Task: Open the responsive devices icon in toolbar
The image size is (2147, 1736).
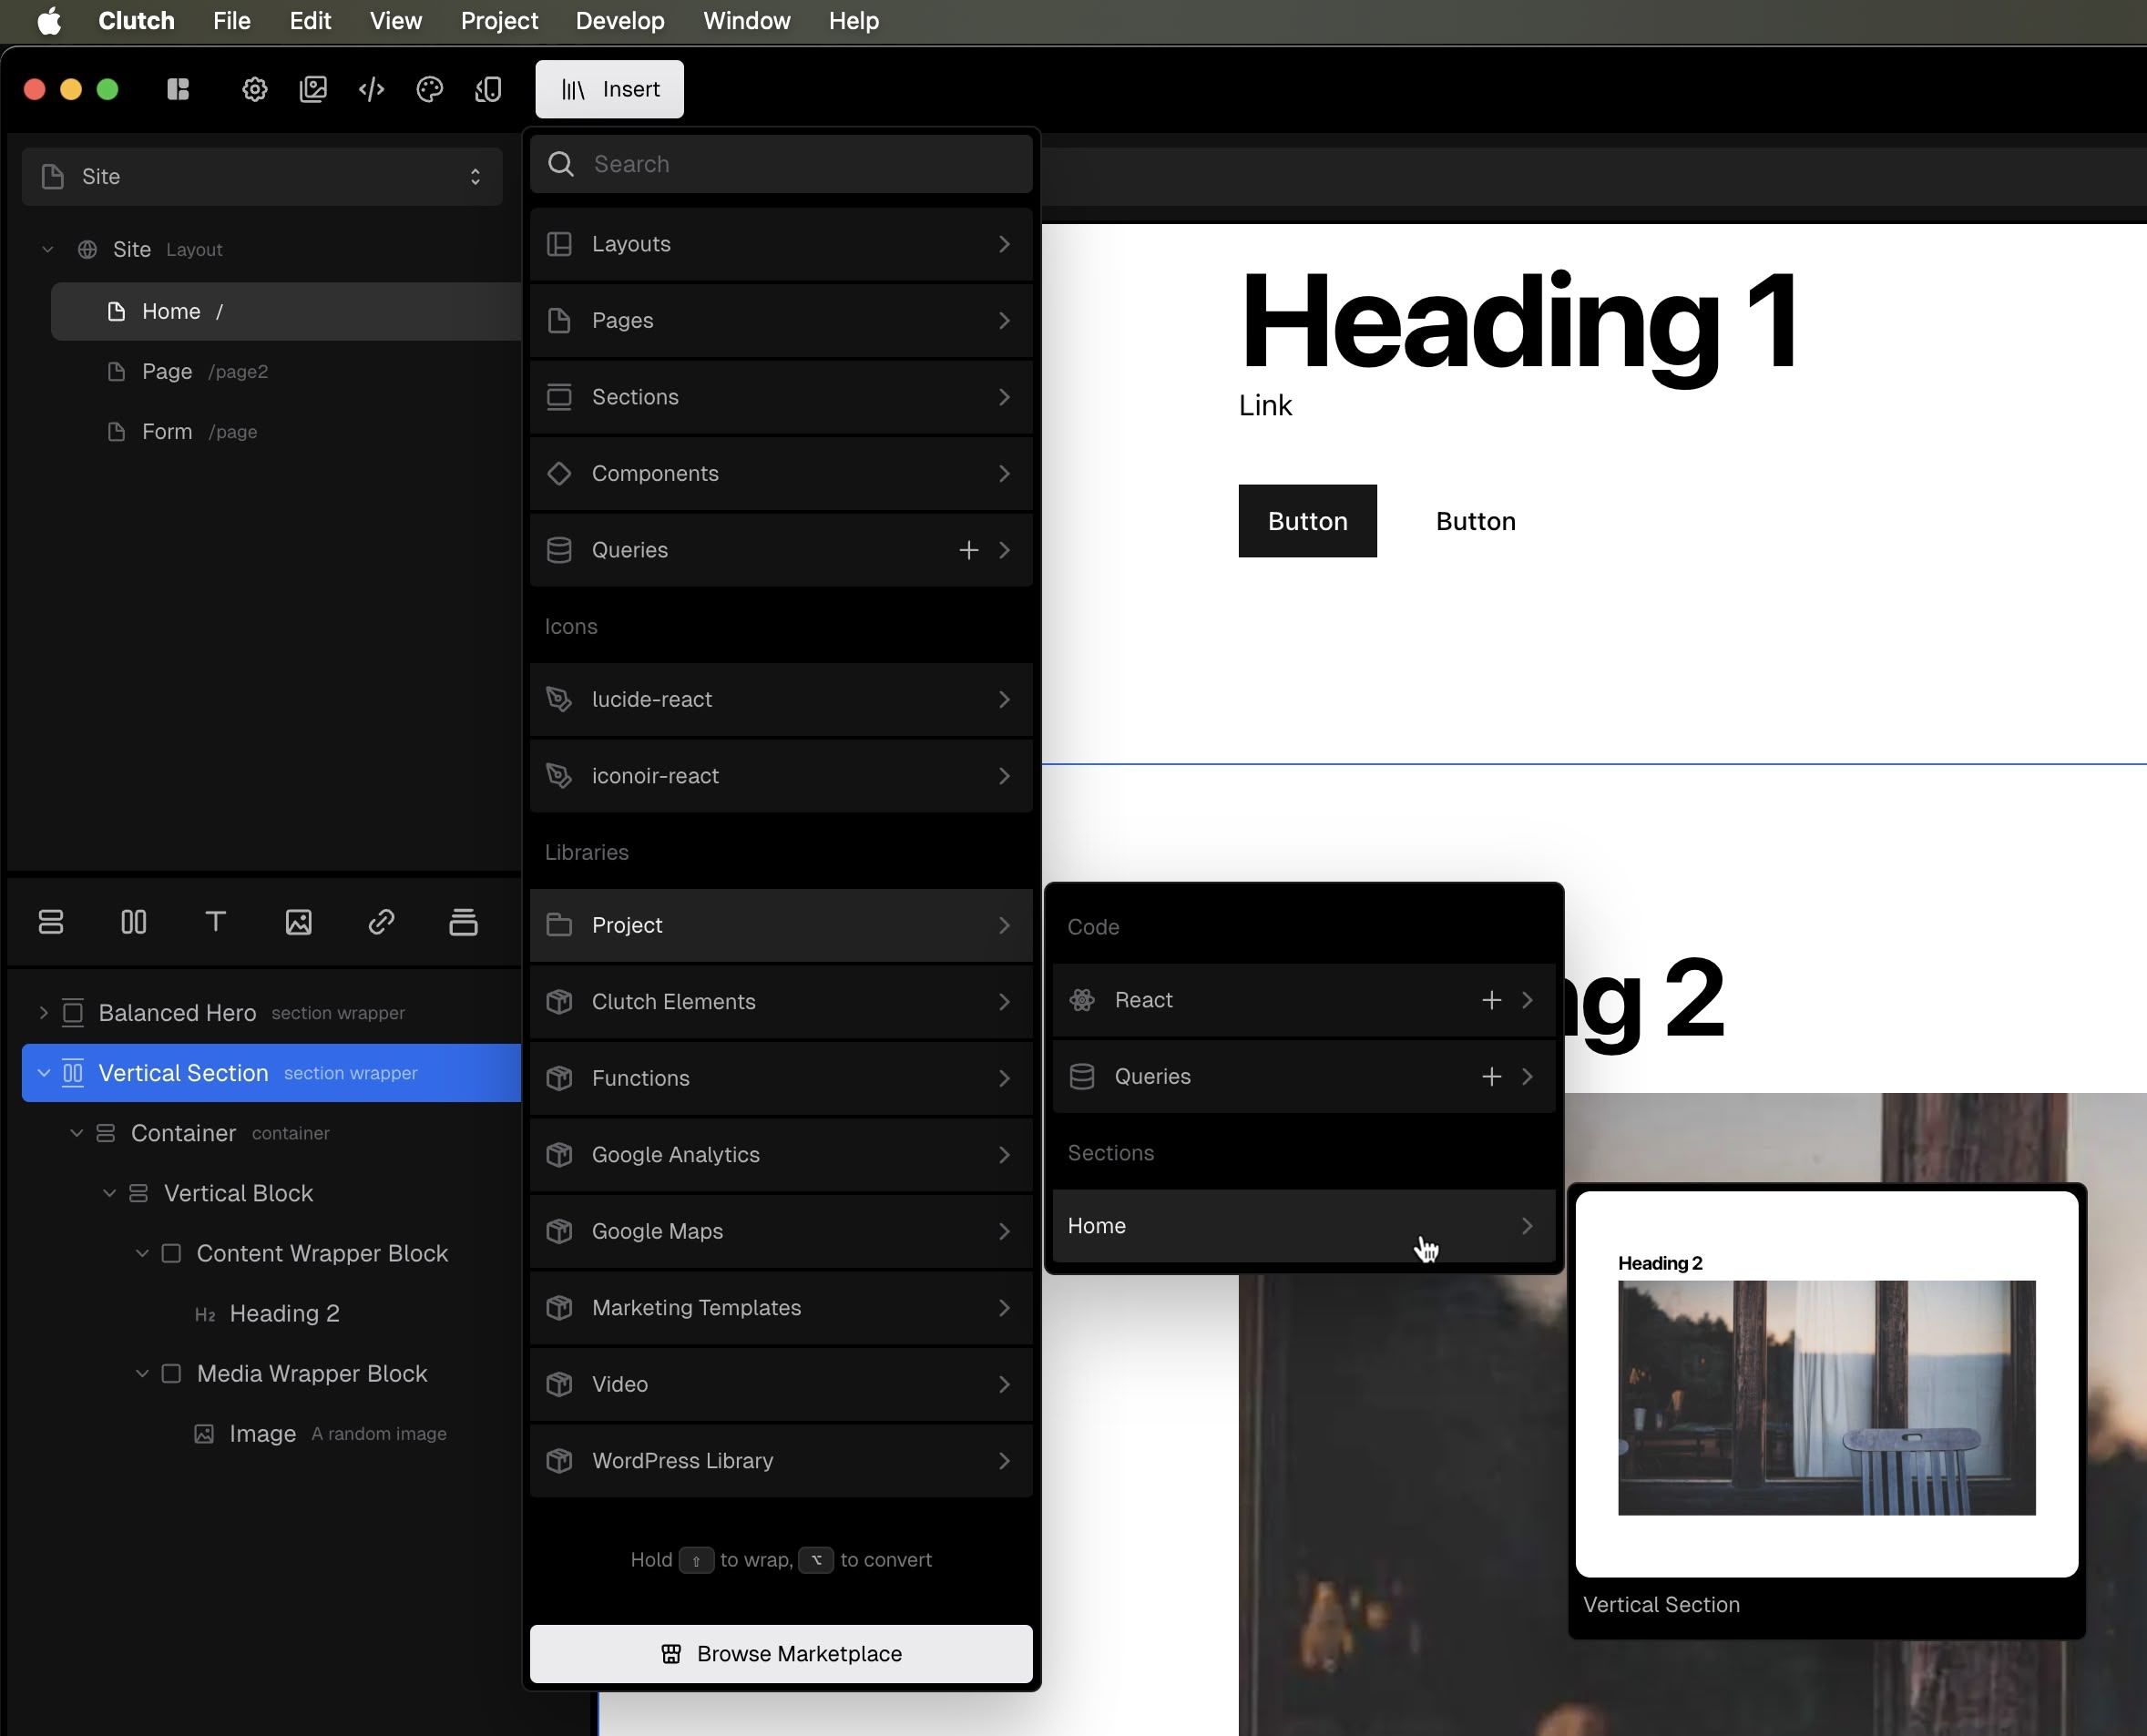Action: [x=488, y=90]
